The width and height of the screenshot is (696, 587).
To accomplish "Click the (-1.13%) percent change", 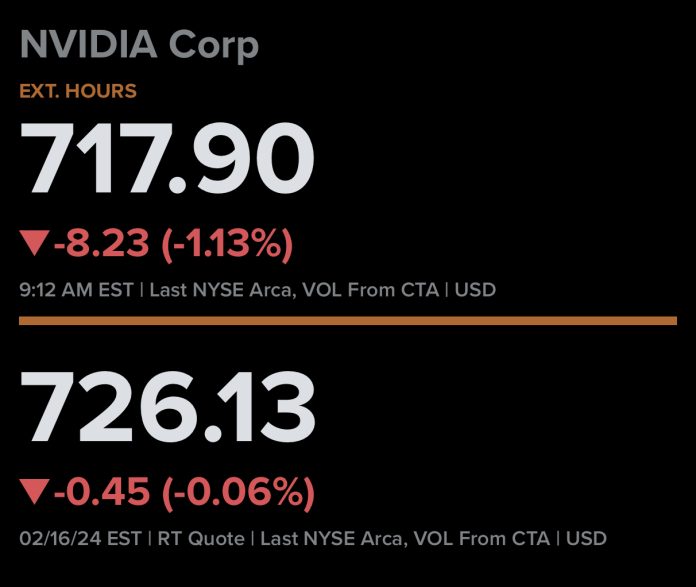I will [226, 243].
